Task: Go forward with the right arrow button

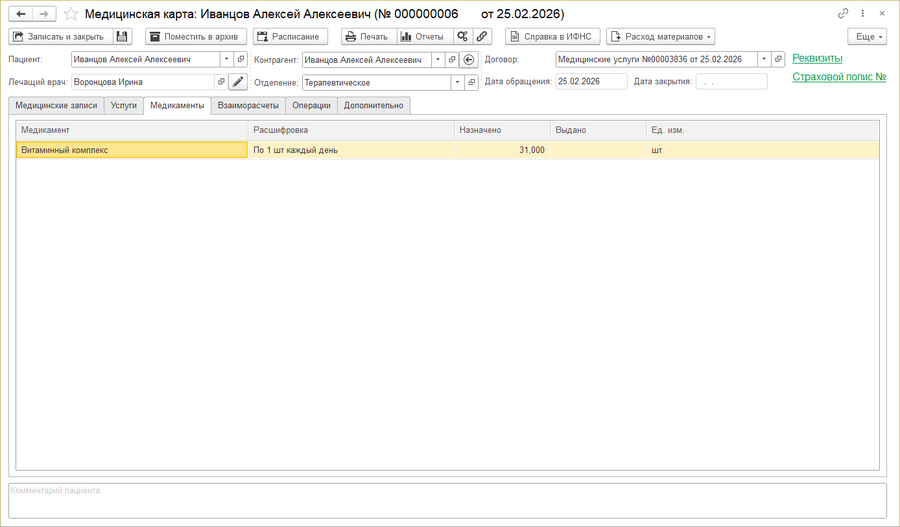Action: (x=44, y=14)
